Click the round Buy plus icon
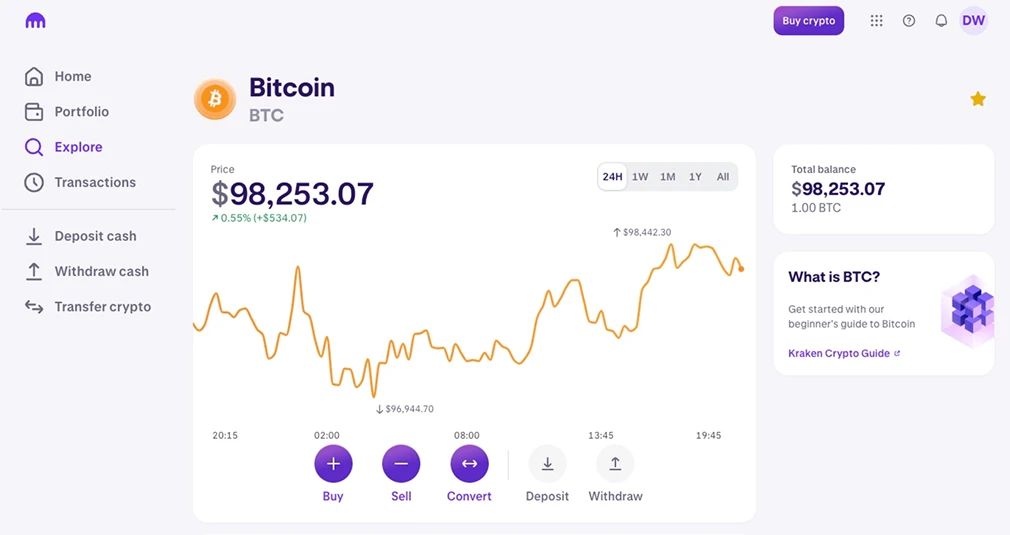The width and height of the screenshot is (1010, 535). pyautogui.click(x=333, y=464)
